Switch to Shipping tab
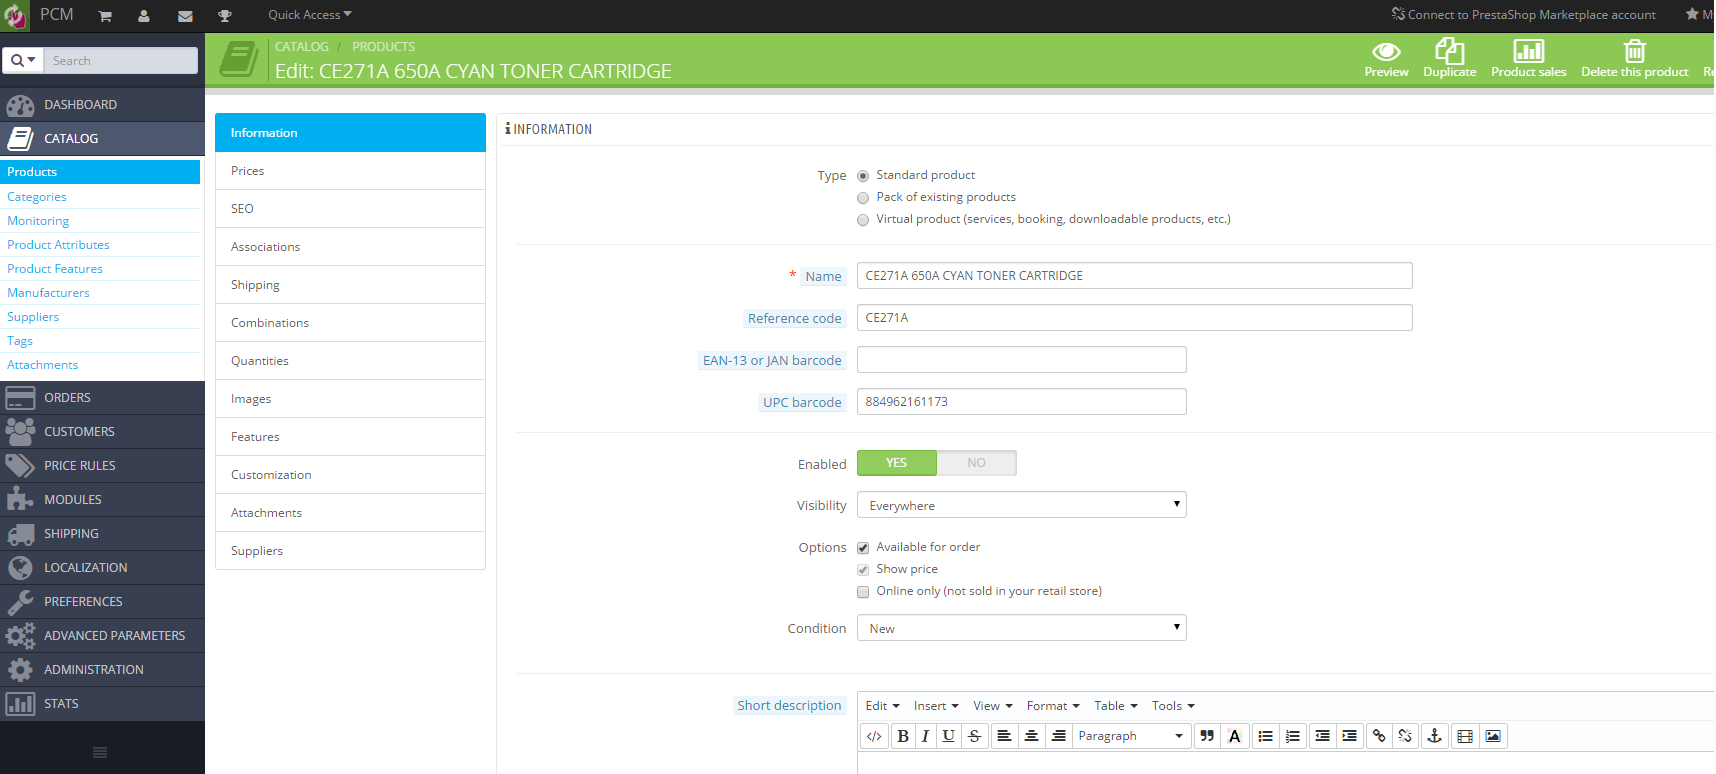The width and height of the screenshot is (1716, 774). (350, 285)
